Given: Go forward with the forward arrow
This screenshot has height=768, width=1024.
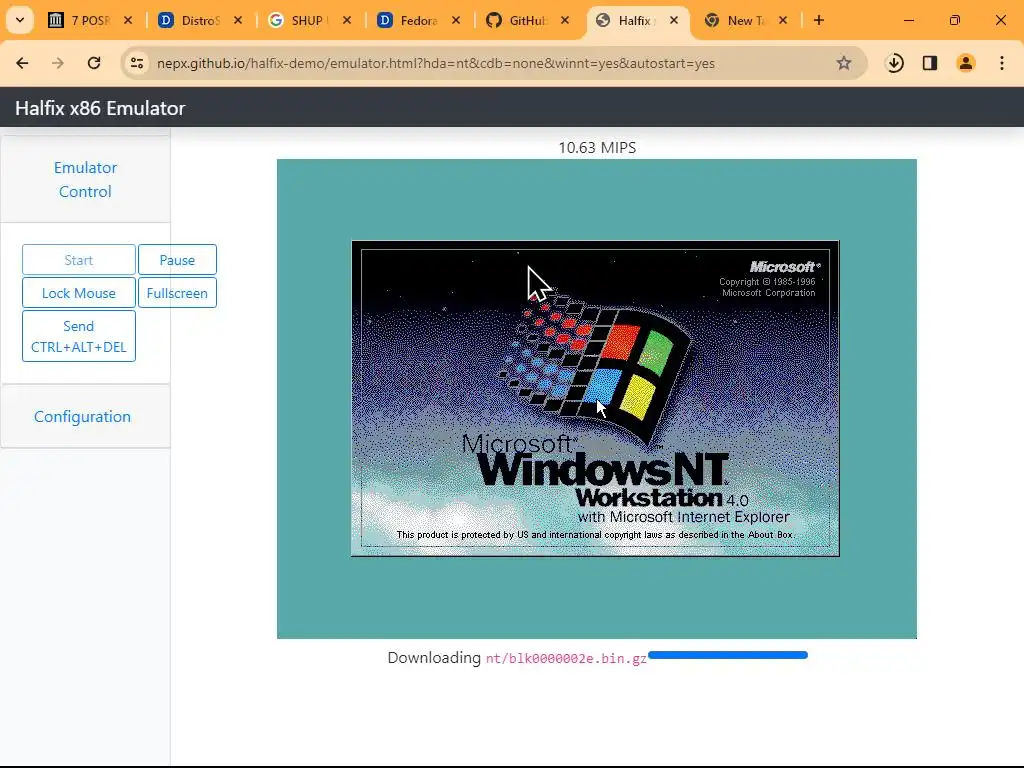Looking at the screenshot, I should (x=57, y=63).
